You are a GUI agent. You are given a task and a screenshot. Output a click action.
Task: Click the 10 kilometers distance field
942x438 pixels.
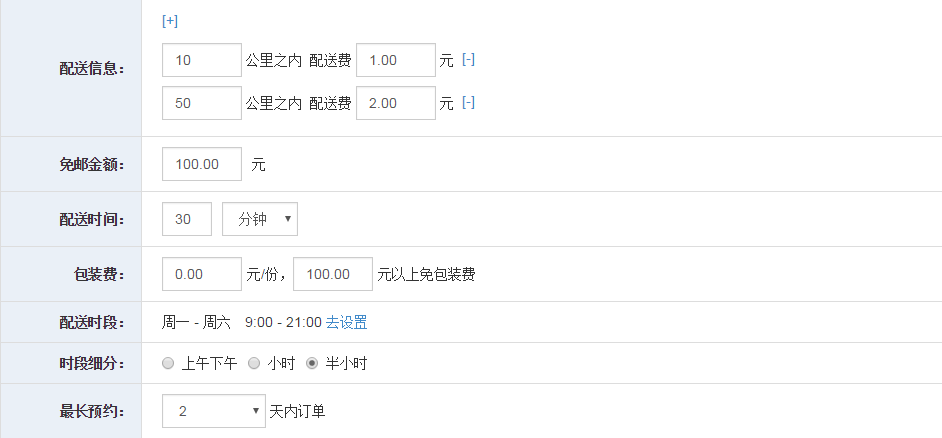pos(202,60)
